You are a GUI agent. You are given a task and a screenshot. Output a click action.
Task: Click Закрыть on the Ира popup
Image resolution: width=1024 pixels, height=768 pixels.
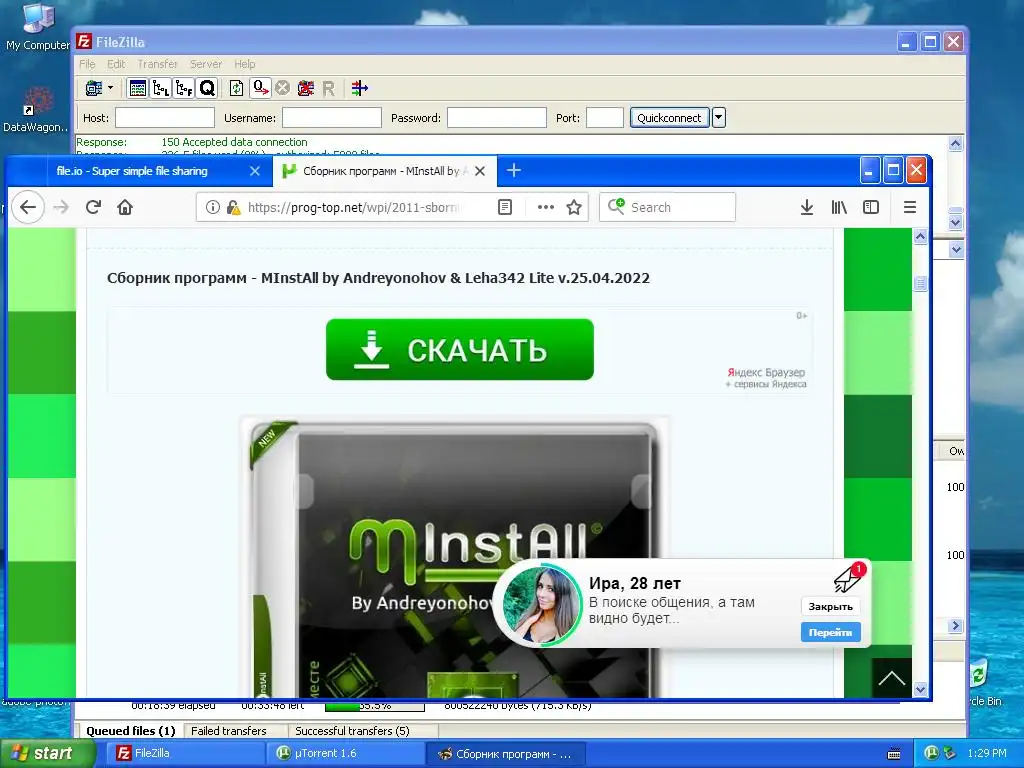pyautogui.click(x=831, y=607)
